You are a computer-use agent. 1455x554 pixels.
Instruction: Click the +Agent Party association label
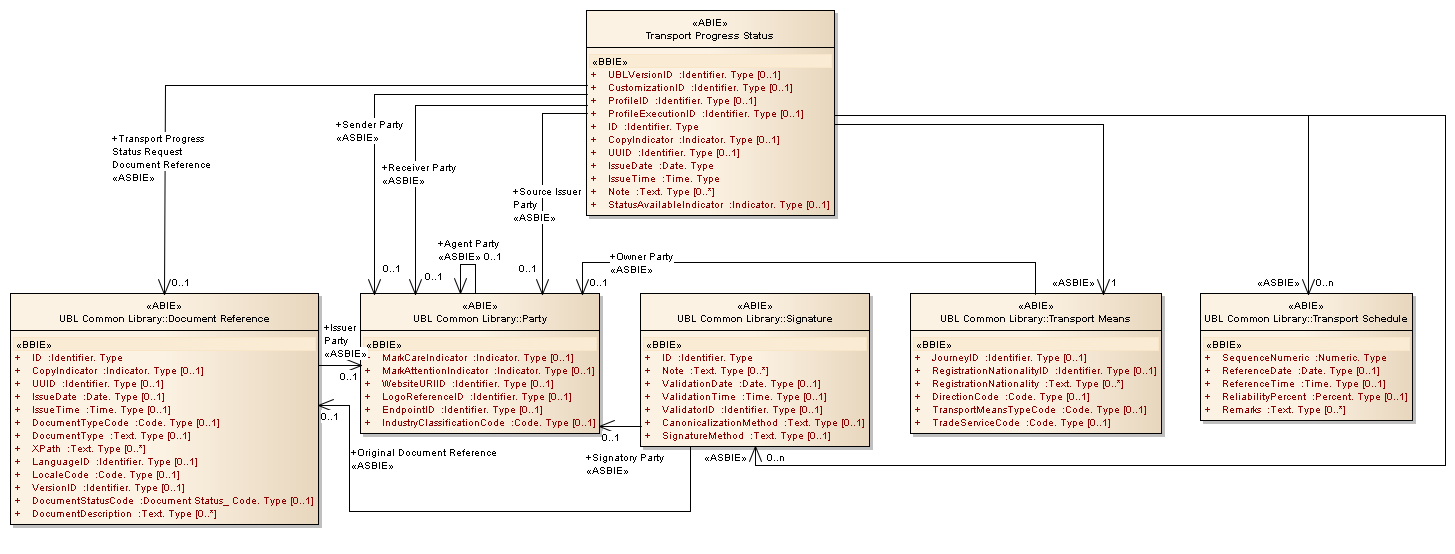tap(468, 244)
